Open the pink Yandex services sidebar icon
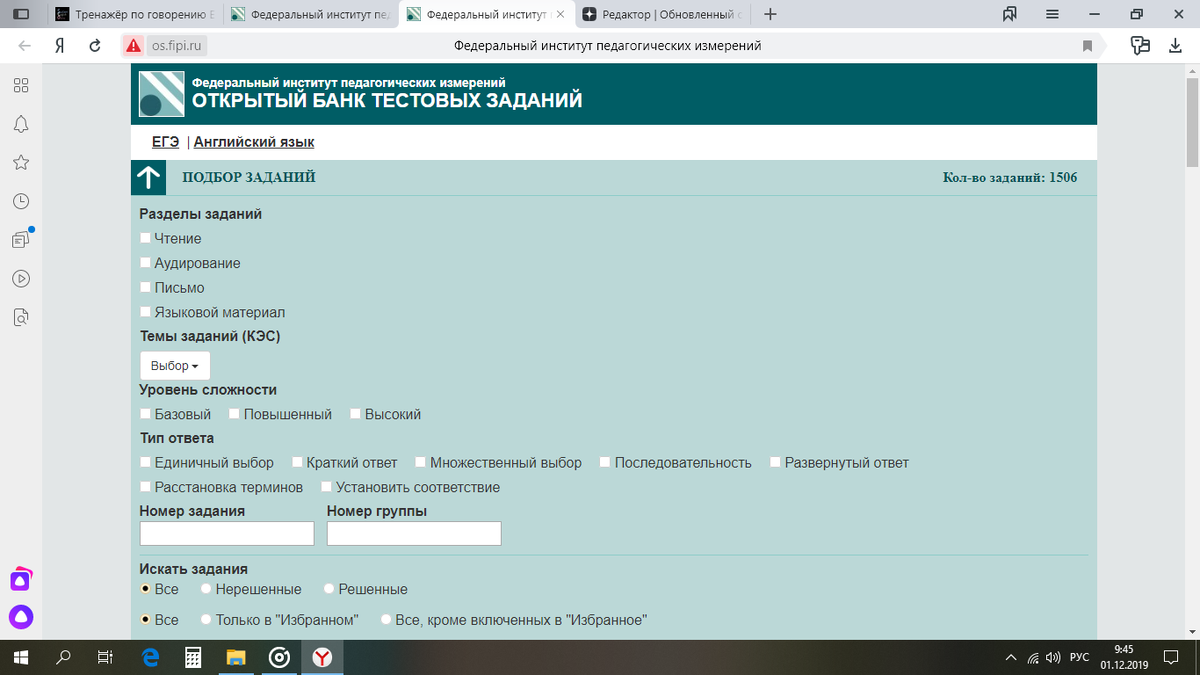 pos(21,579)
